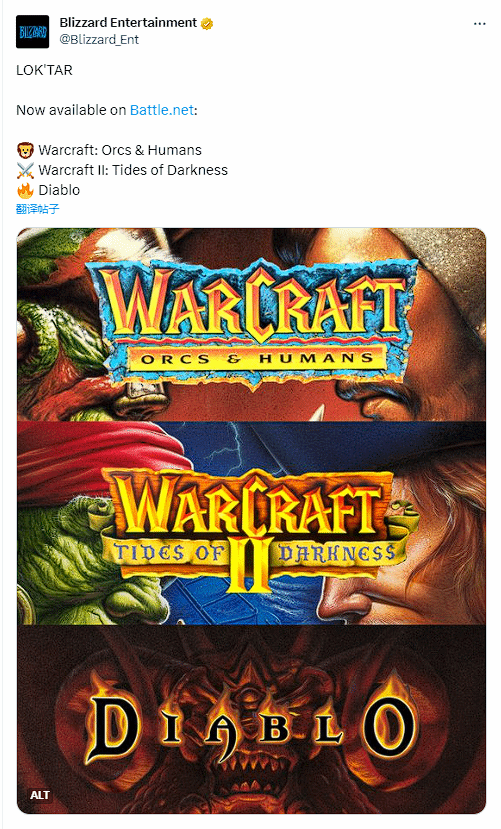Click the Warcraft II: Tides of Darkness text
501x829 pixels.
(x=133, y=170)
